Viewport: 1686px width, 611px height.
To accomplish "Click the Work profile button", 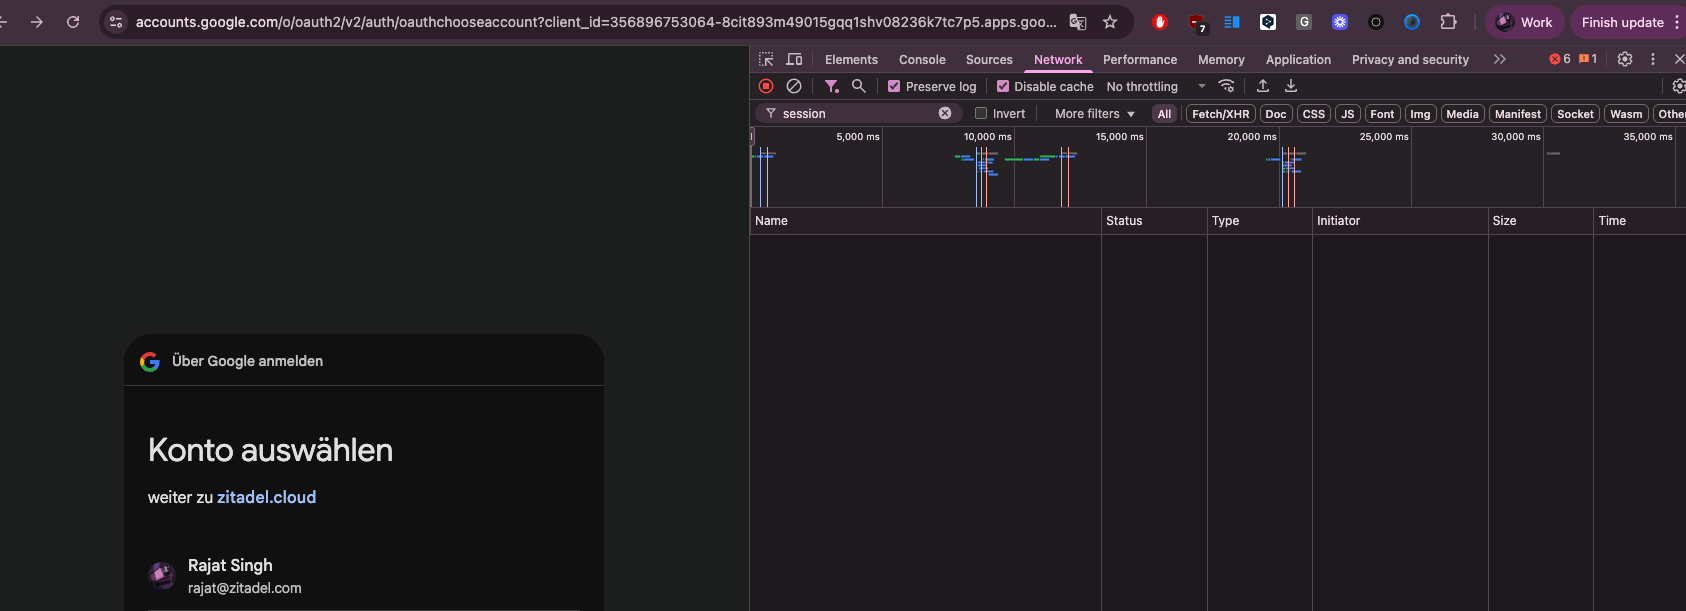I will (1523, 22).
